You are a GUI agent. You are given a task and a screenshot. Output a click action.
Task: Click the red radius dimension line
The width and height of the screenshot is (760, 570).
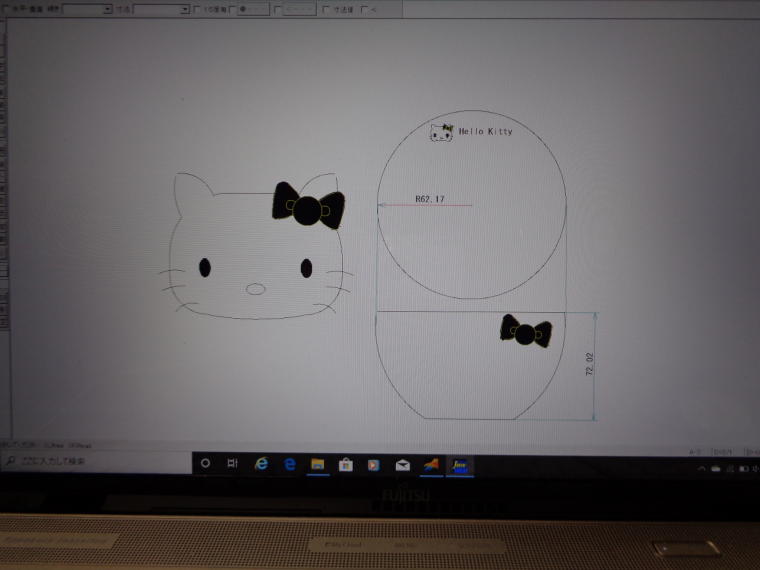tap(425, 205)
